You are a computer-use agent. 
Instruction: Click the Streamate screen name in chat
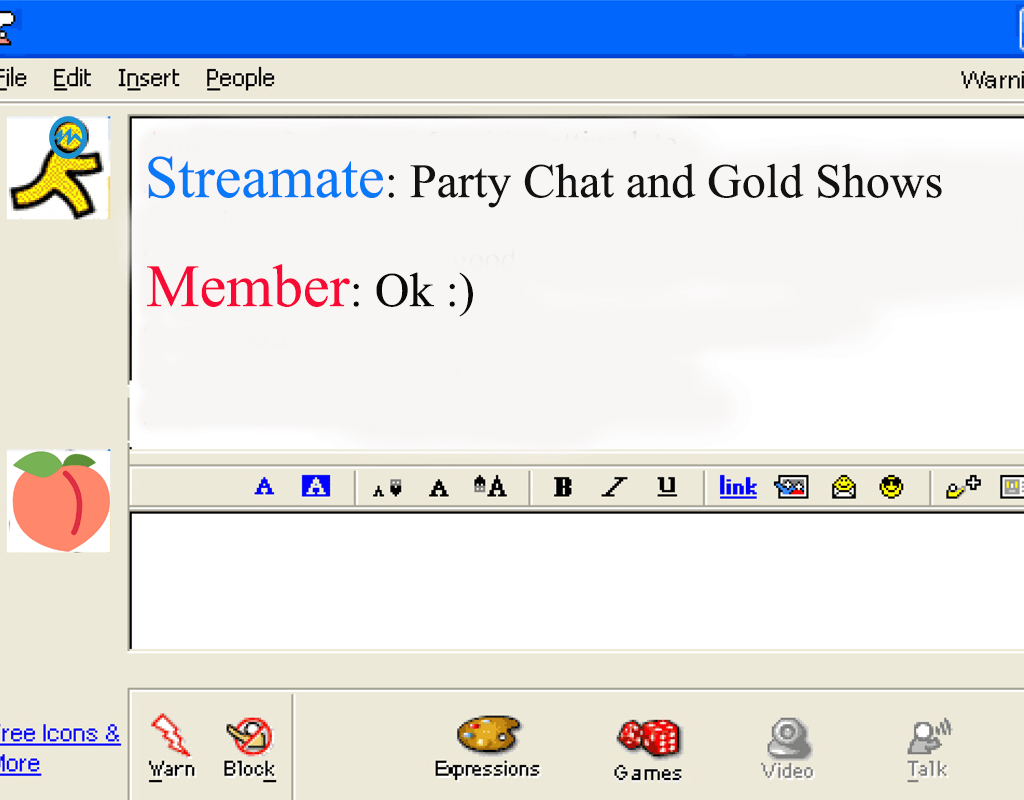tap(265, 178)
